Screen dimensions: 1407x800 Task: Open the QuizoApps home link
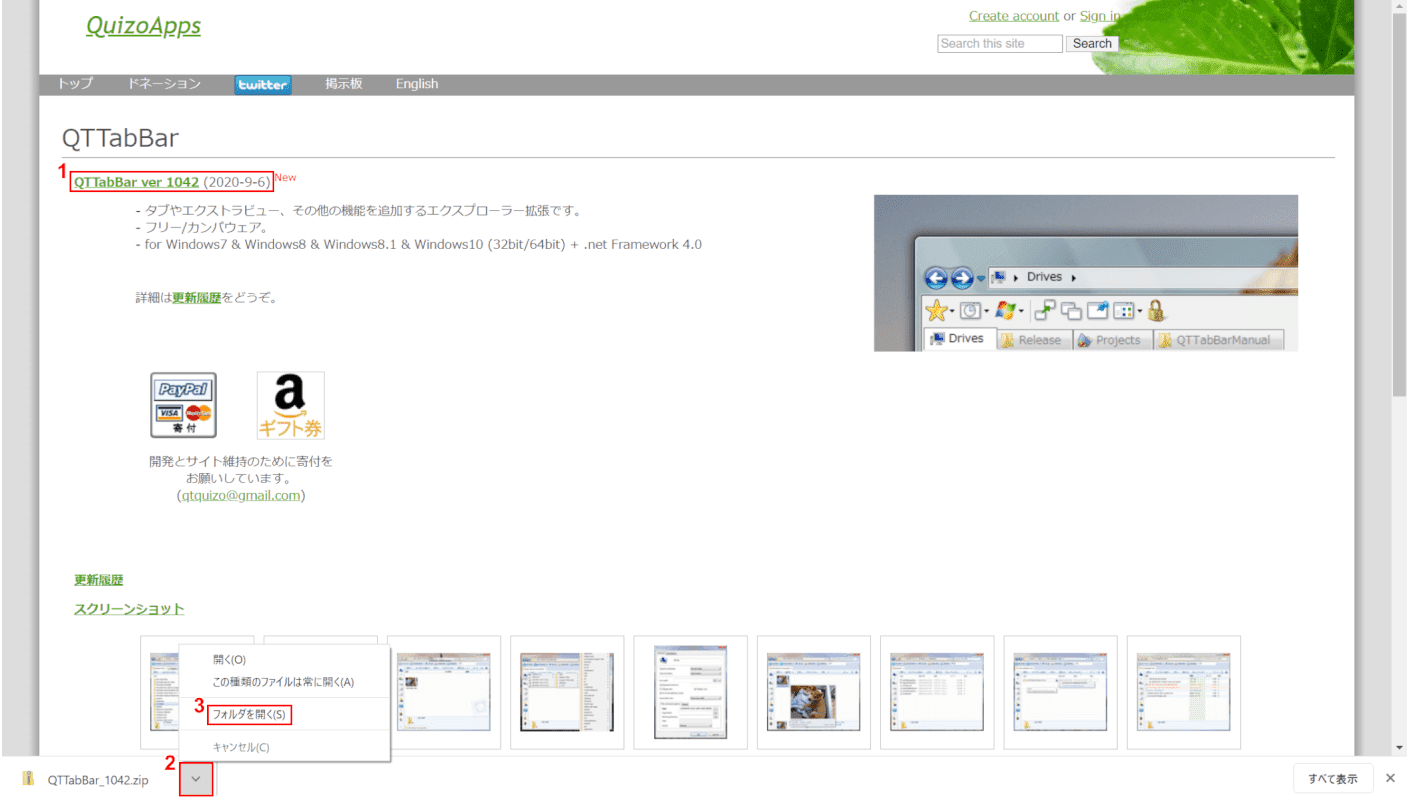point(143,26)
